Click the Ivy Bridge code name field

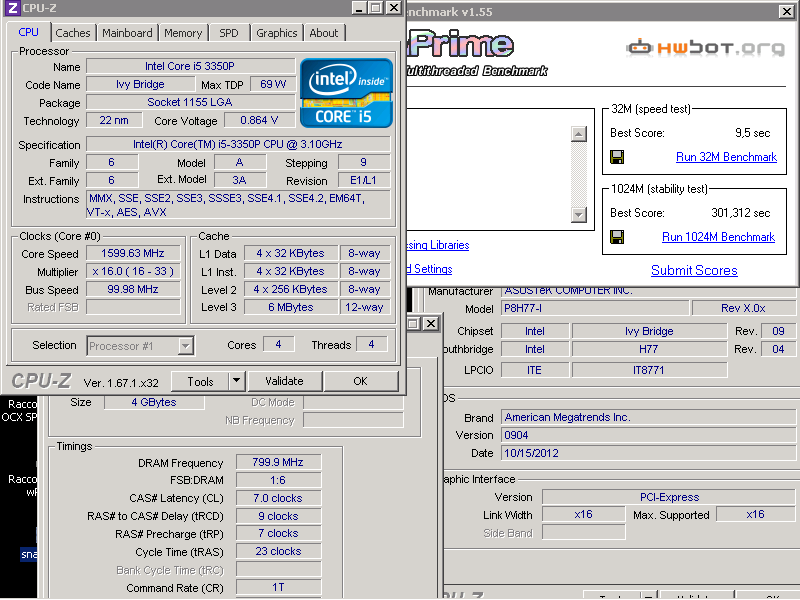tap(140, 84)
